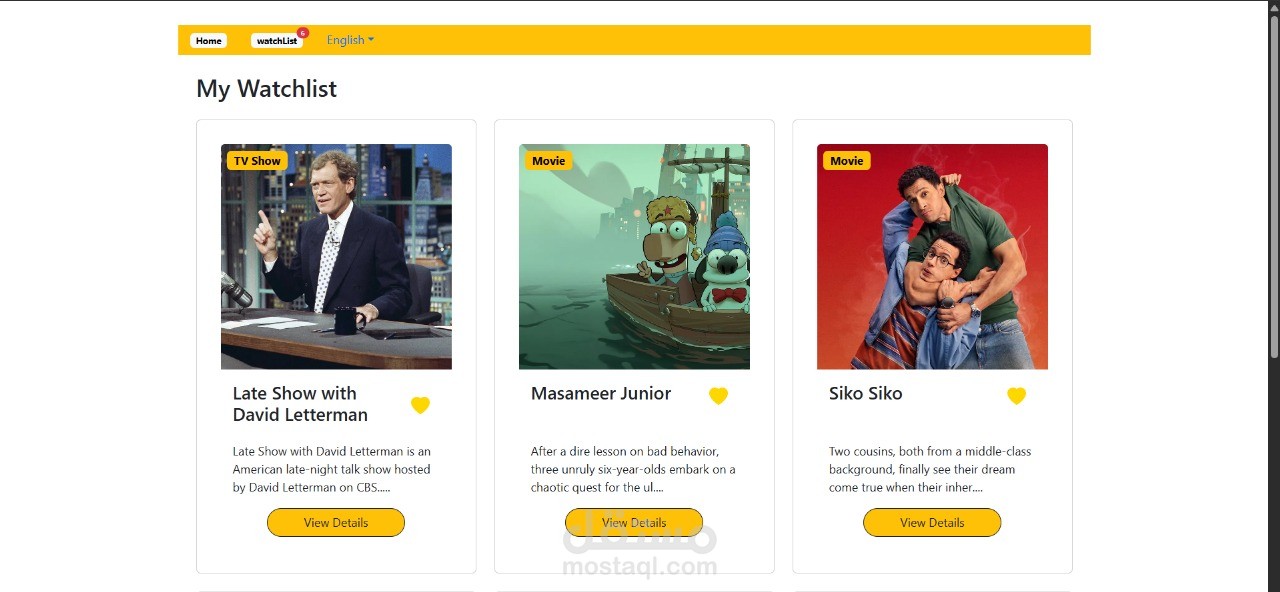Click the Late Show with David Letterman title
This screenshot has height=592, width=1280.
coord(300,404)
